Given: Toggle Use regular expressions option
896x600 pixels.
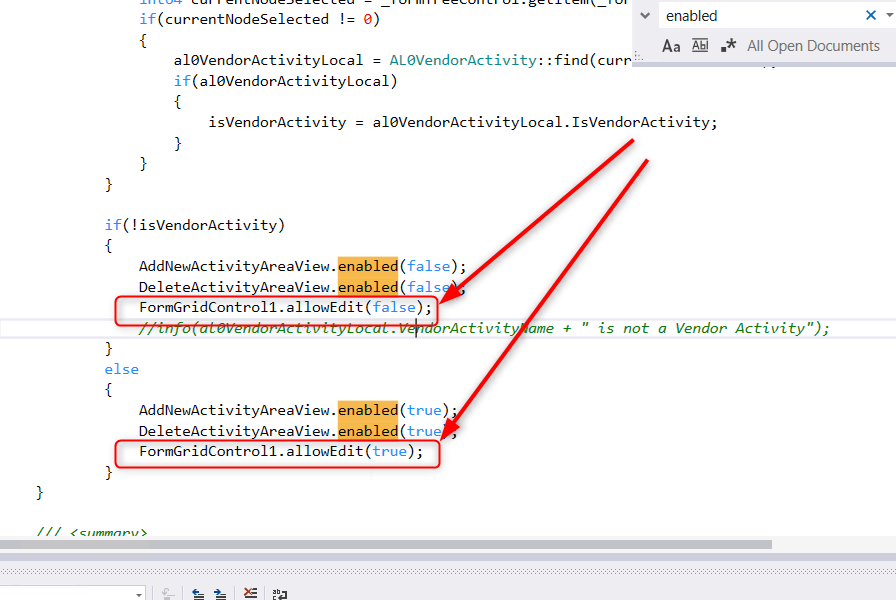Looking at the screenshot, I should point(728,46).
